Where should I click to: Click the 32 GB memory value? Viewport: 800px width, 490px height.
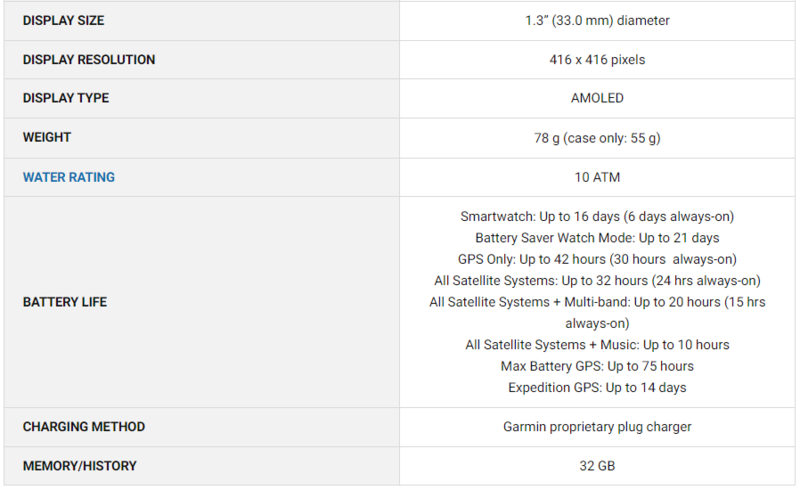pyautogui.click(x=597, y=466)
